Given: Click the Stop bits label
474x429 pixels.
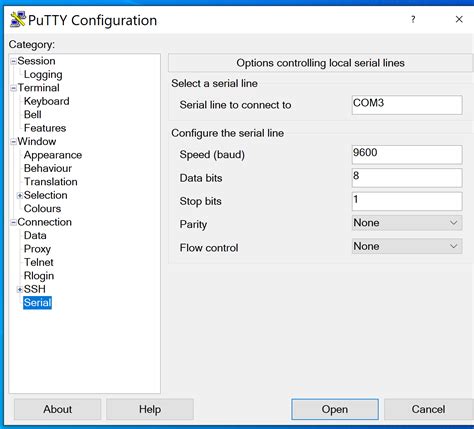Looking at the screenshot, I should [x=201, y=201].
